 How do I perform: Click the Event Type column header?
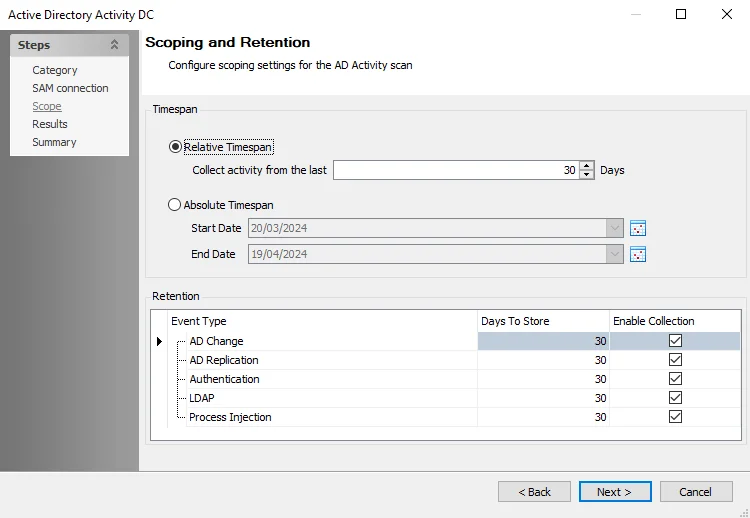coord(322,321)
